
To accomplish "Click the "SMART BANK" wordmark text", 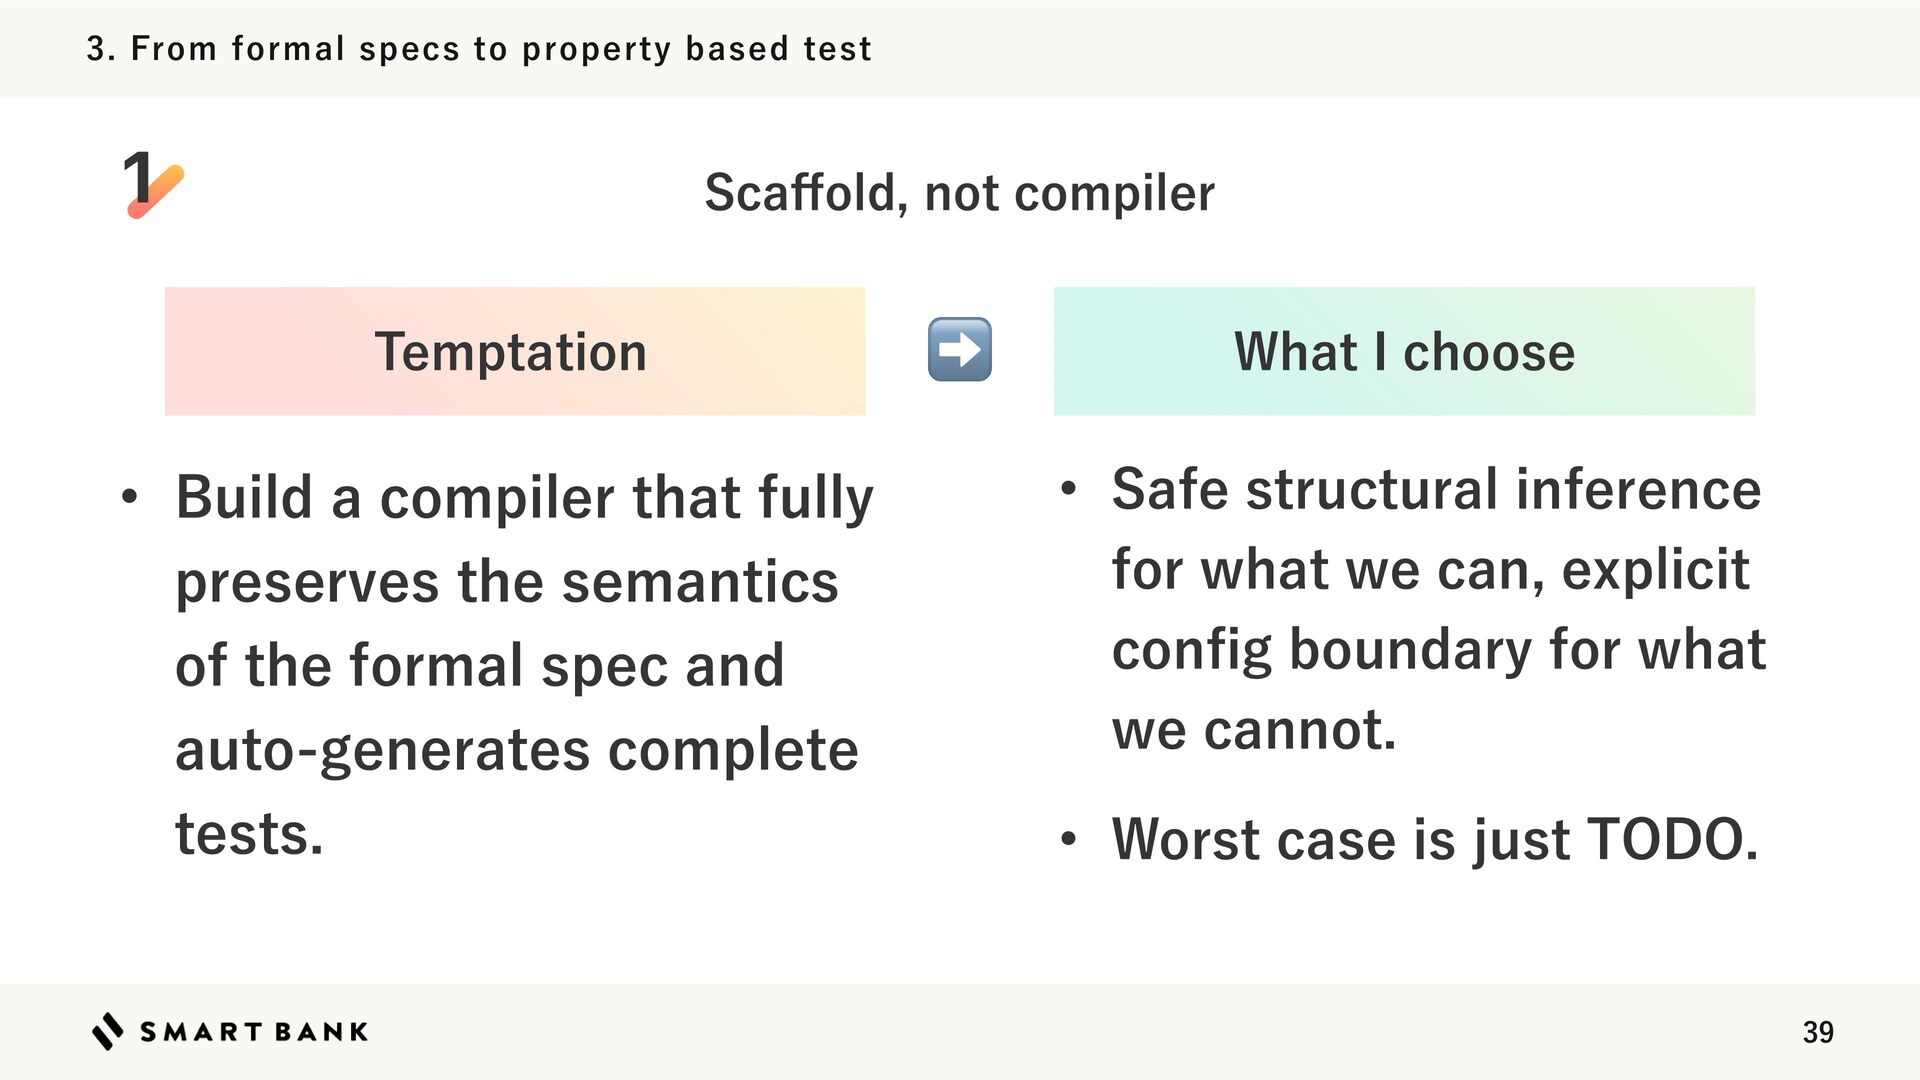I will (254, 1032).
